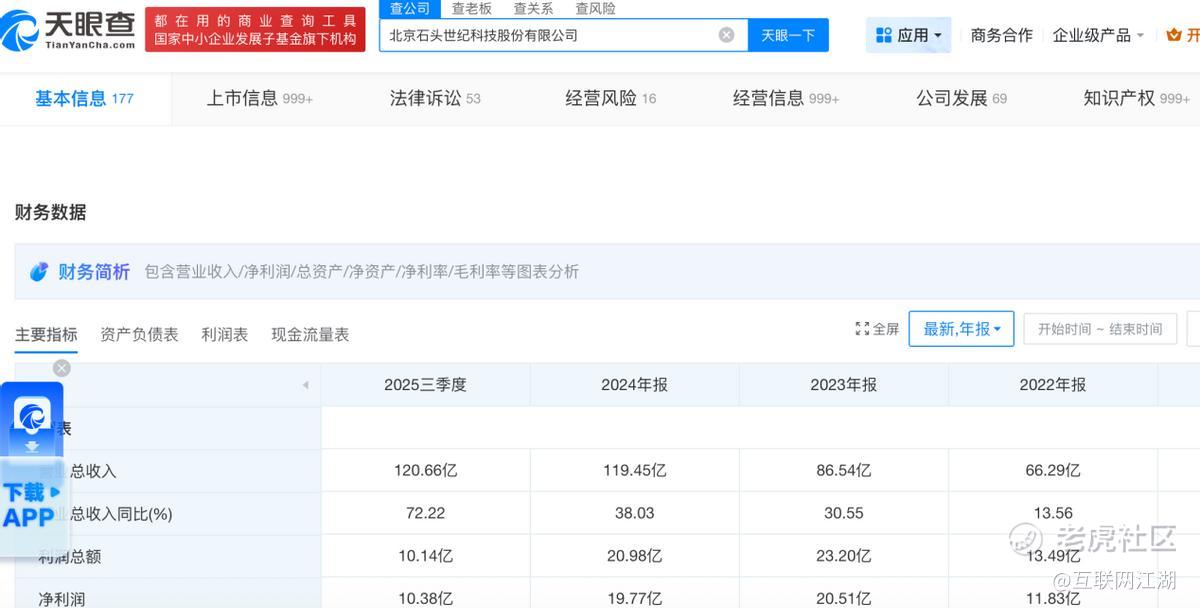Select the 查风险 search tab

pos(596,8)
